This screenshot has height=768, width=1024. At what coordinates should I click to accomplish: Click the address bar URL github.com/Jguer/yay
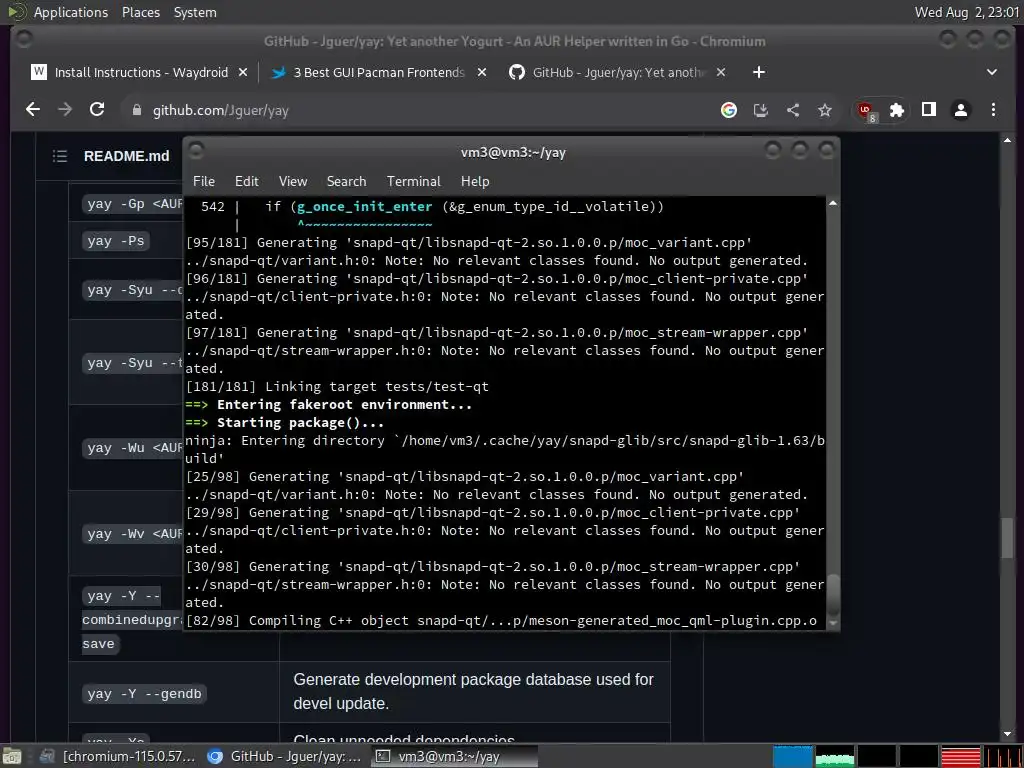[221, 110]
